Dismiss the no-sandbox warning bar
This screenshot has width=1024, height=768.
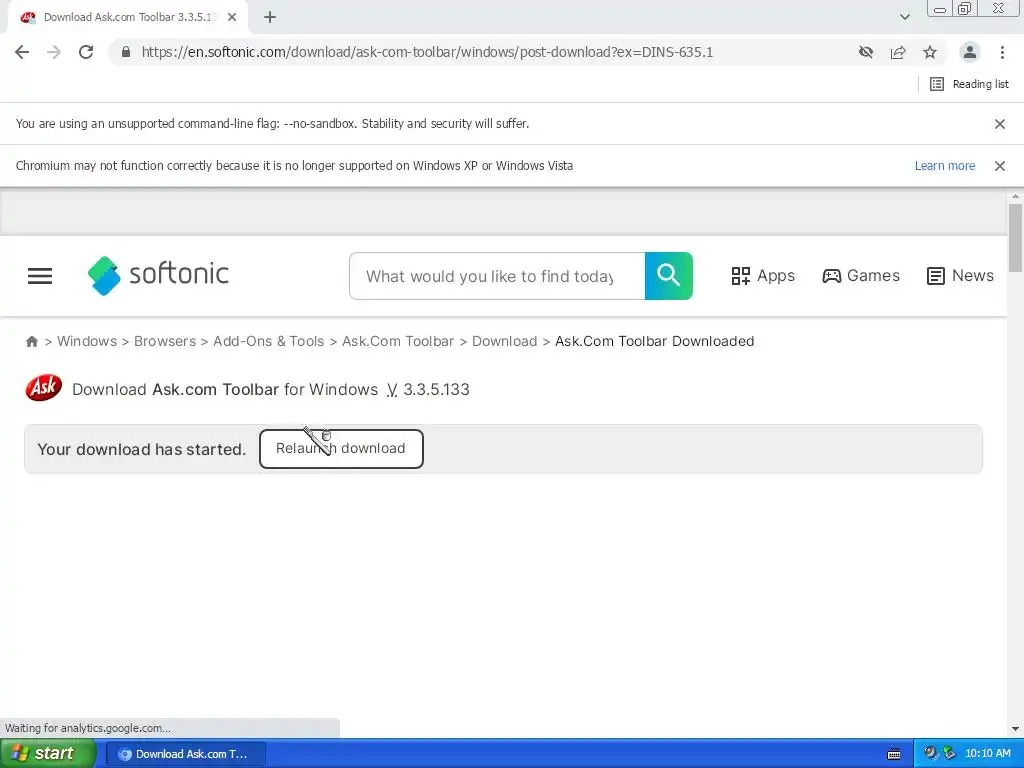click(1000, 124)
